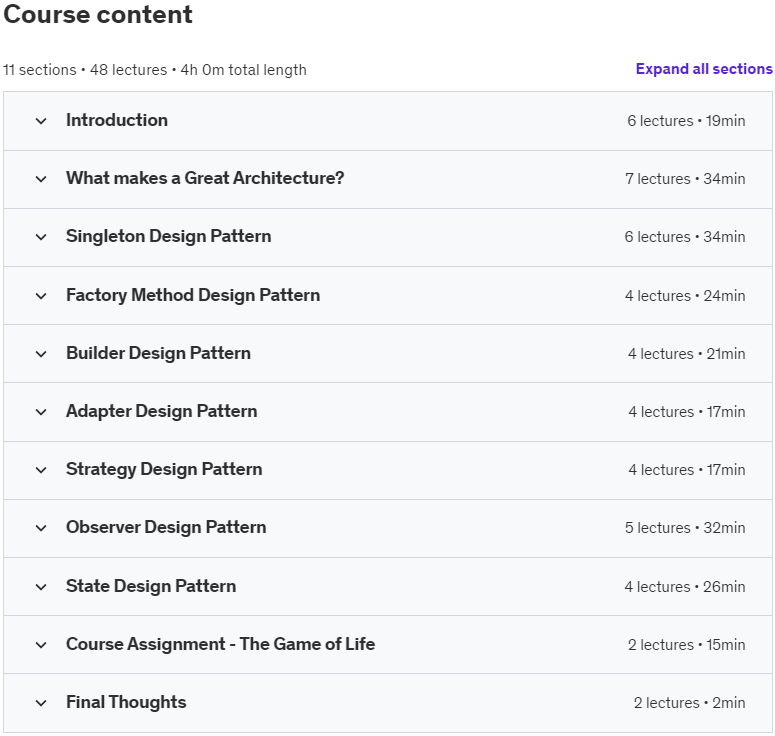This screenshot has height=736, width=775.
Task: Select the Factory Method Design Pattern title
Action: tap(193, 295)
